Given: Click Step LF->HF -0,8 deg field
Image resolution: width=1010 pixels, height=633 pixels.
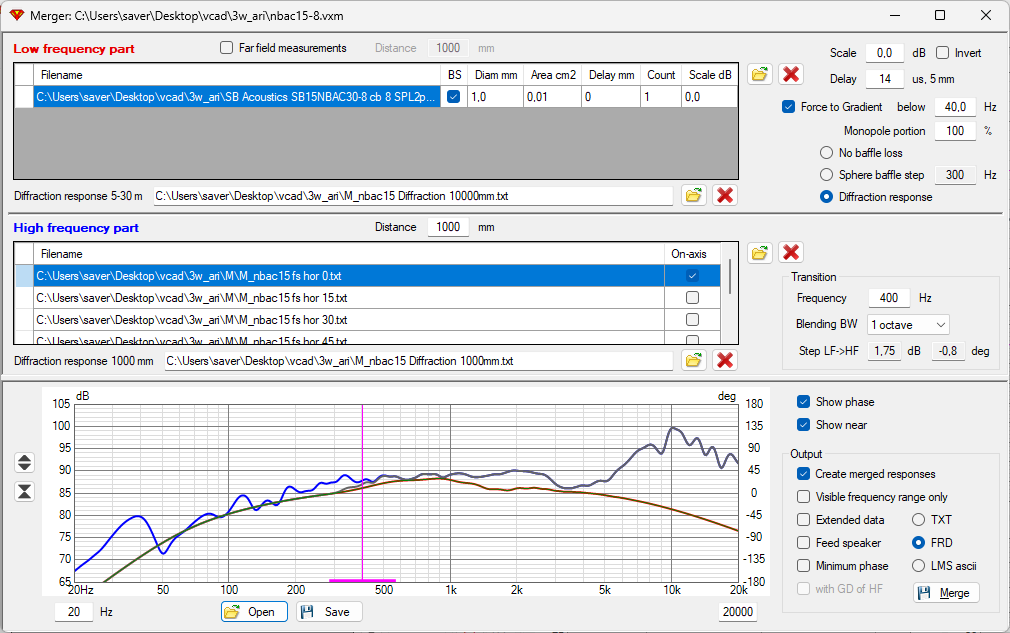Looking at the screenshot, I should tap(948, 351).
